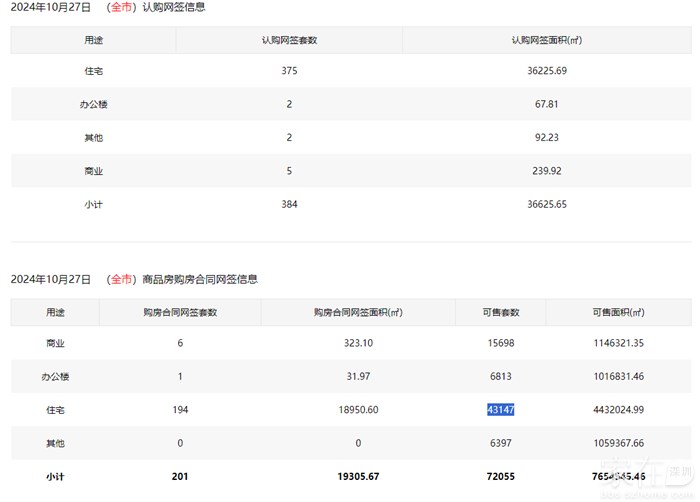Click the 15698 available units cell
This screenshot has height=502, width=700.
point(500,343)
